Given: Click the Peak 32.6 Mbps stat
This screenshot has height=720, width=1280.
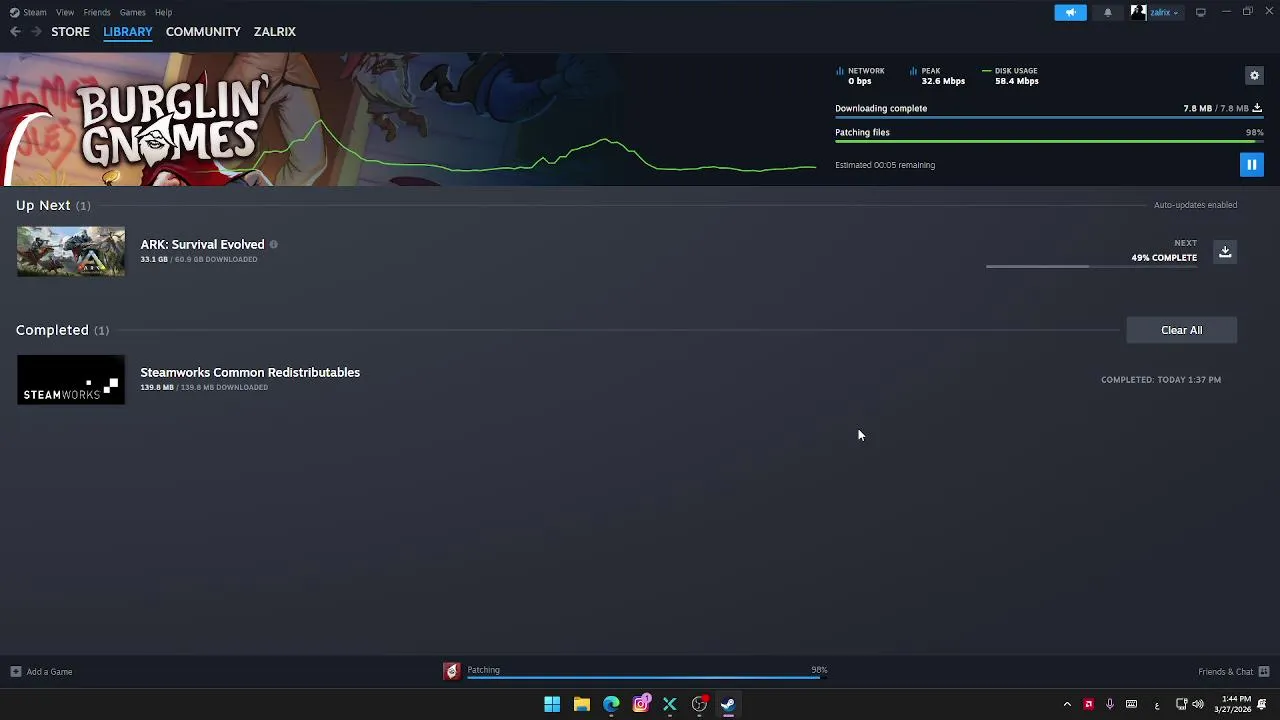Looking at the screenshot, I should coord(938,76).
